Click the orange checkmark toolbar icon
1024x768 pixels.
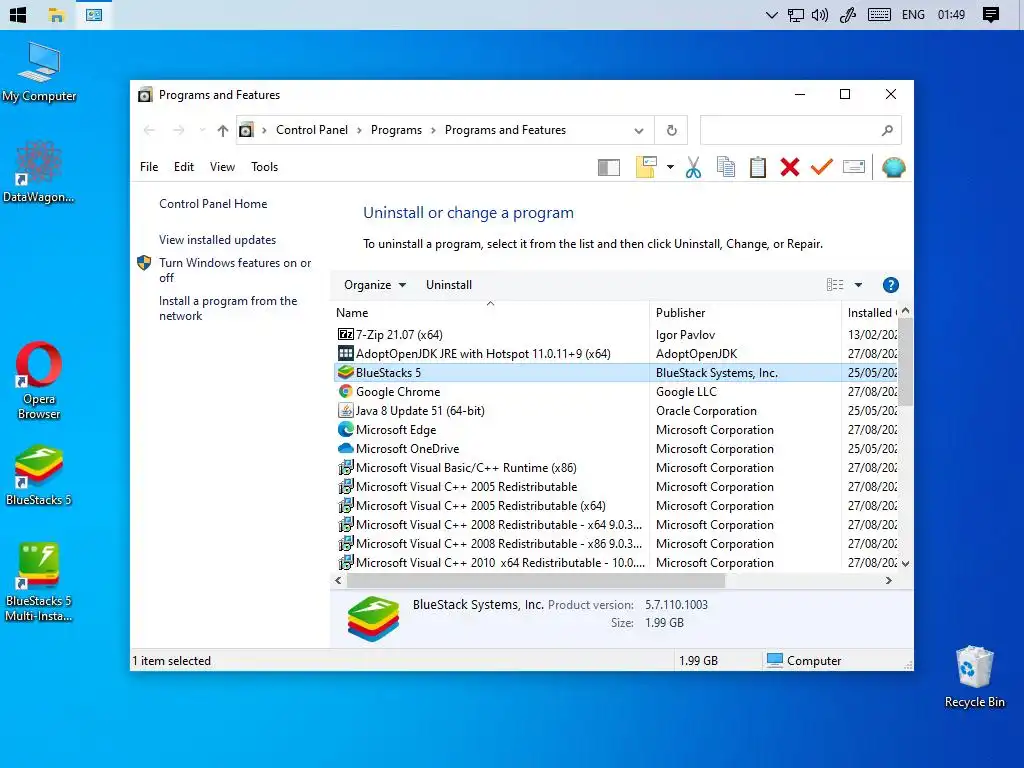point(822,167)
